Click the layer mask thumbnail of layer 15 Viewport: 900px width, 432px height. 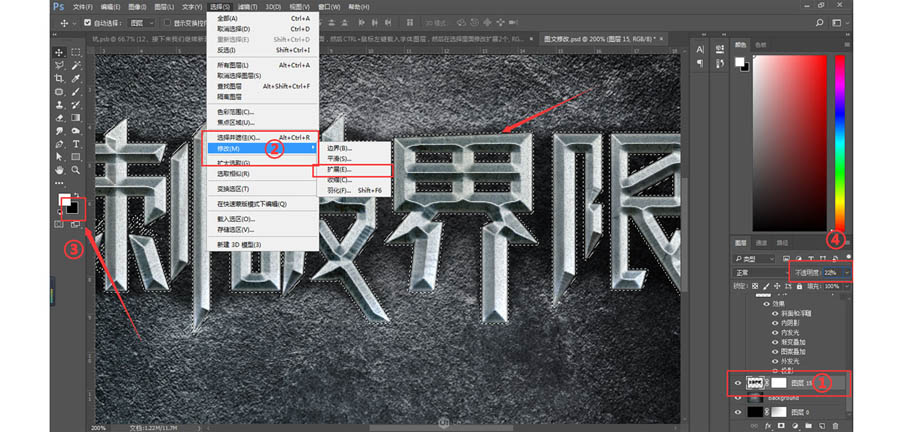[778, 383]
